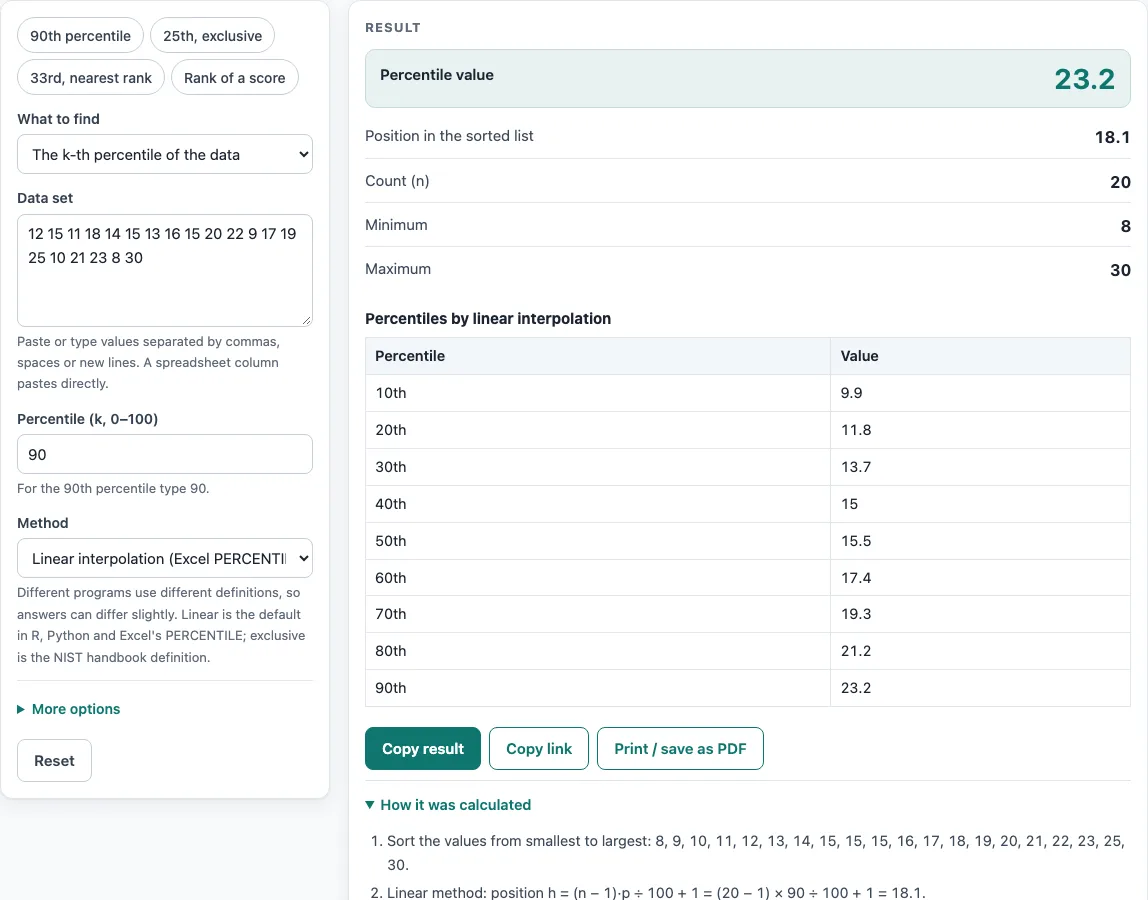Click the Percentile (k, 0–100) label

(x=87, y=419)
